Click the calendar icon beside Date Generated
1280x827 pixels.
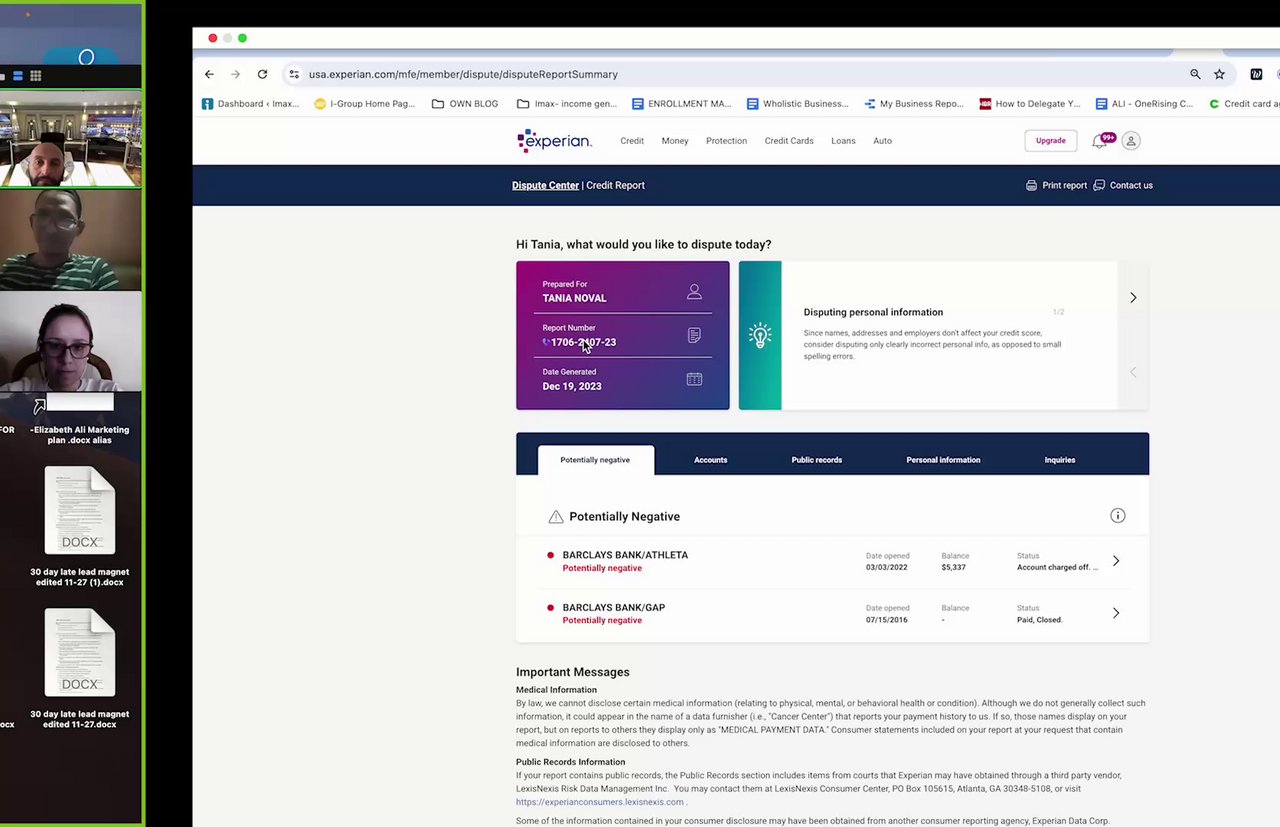tap(694, 379)
